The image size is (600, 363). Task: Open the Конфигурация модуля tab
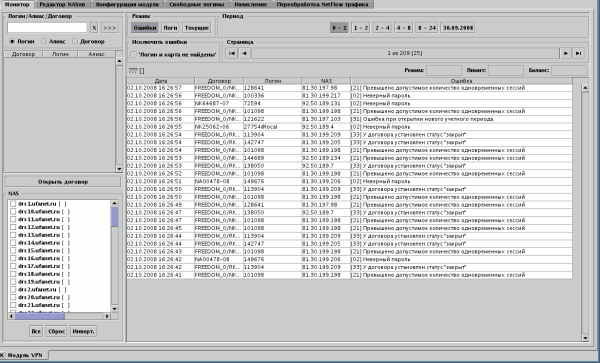click(x=127, y=4)
